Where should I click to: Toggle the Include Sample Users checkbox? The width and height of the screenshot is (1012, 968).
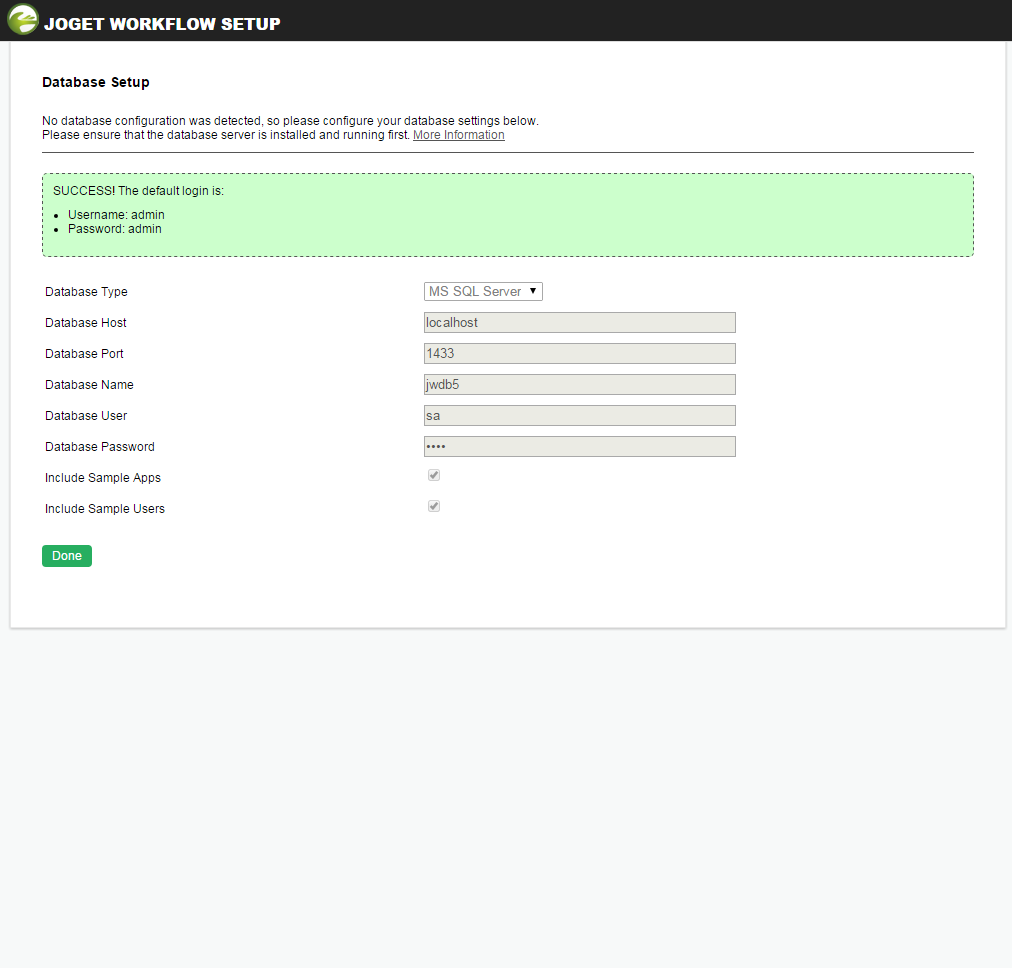coord(434,506)
